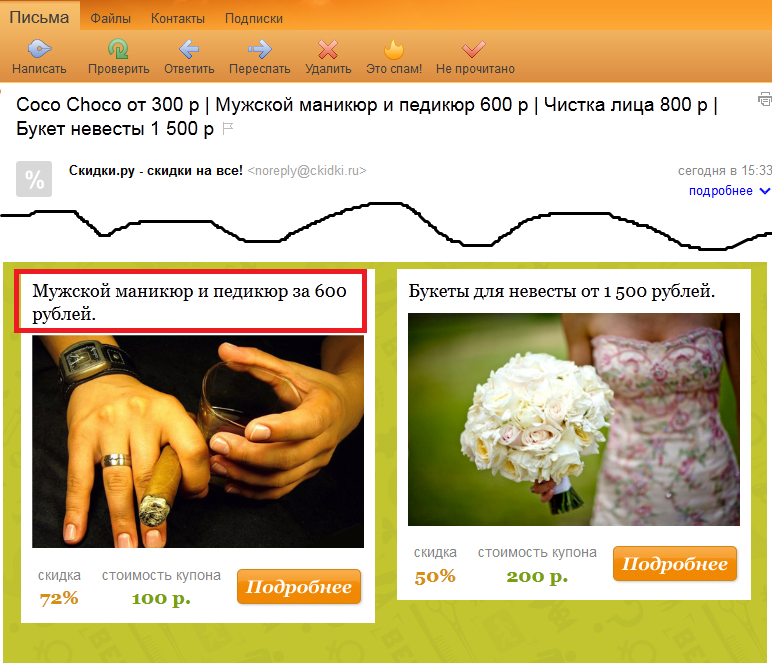Reply using the Ответить arrow icon

189,49
